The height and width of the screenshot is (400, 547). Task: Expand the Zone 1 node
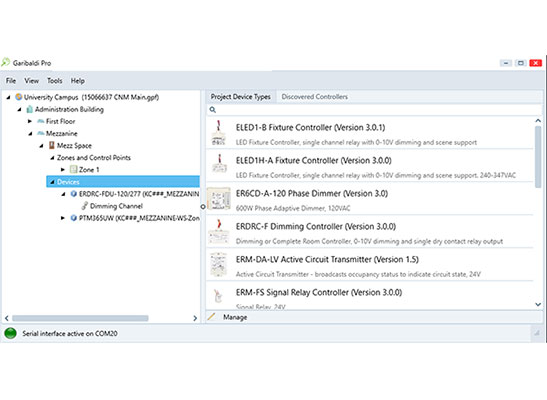(63, 170)
